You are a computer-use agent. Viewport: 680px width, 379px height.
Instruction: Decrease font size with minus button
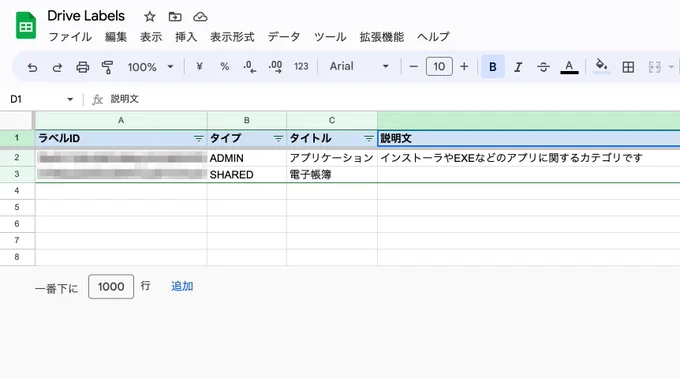(x=413, y=66)
